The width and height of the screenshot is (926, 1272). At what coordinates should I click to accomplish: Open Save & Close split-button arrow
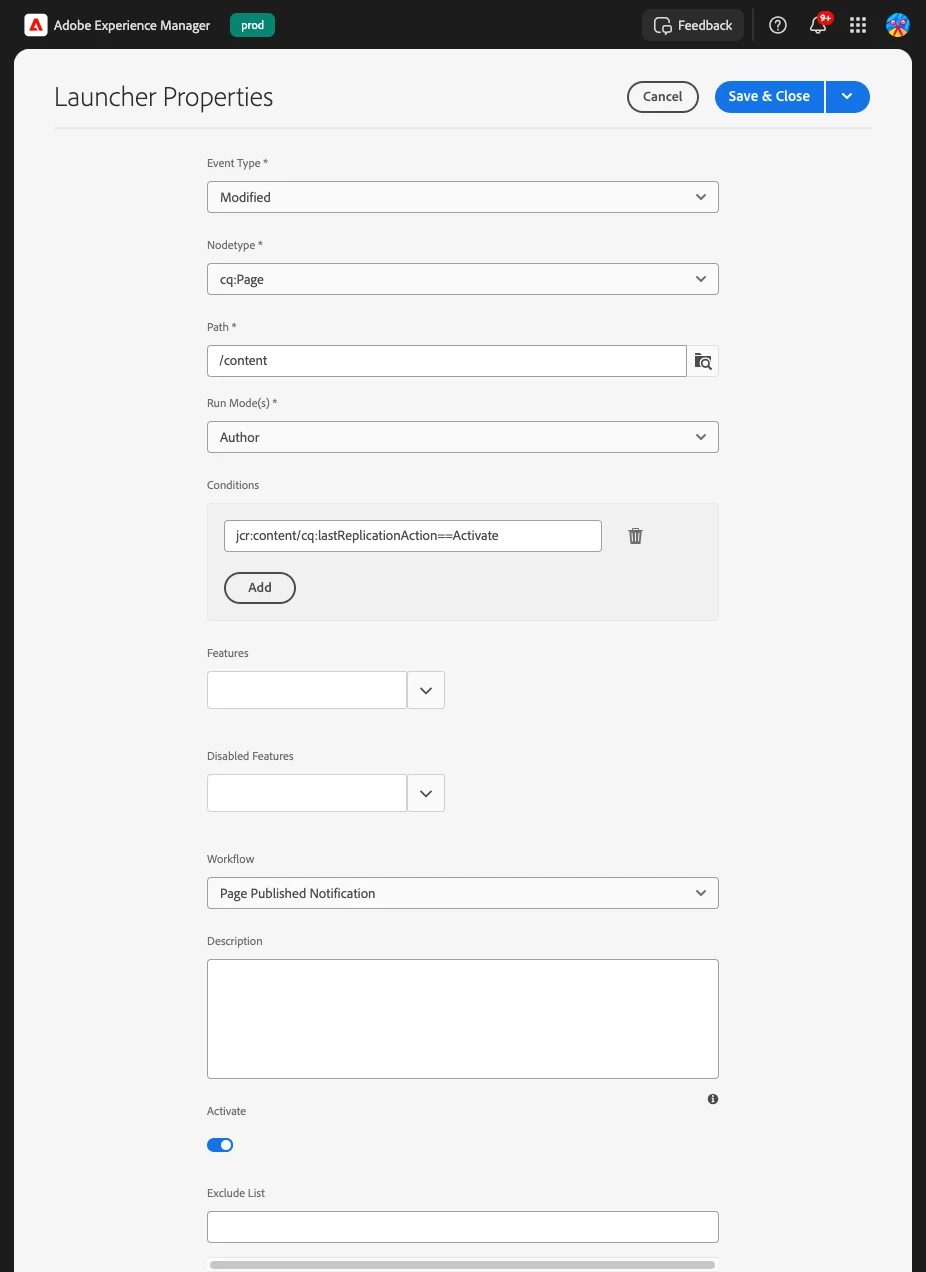point(848,96)
